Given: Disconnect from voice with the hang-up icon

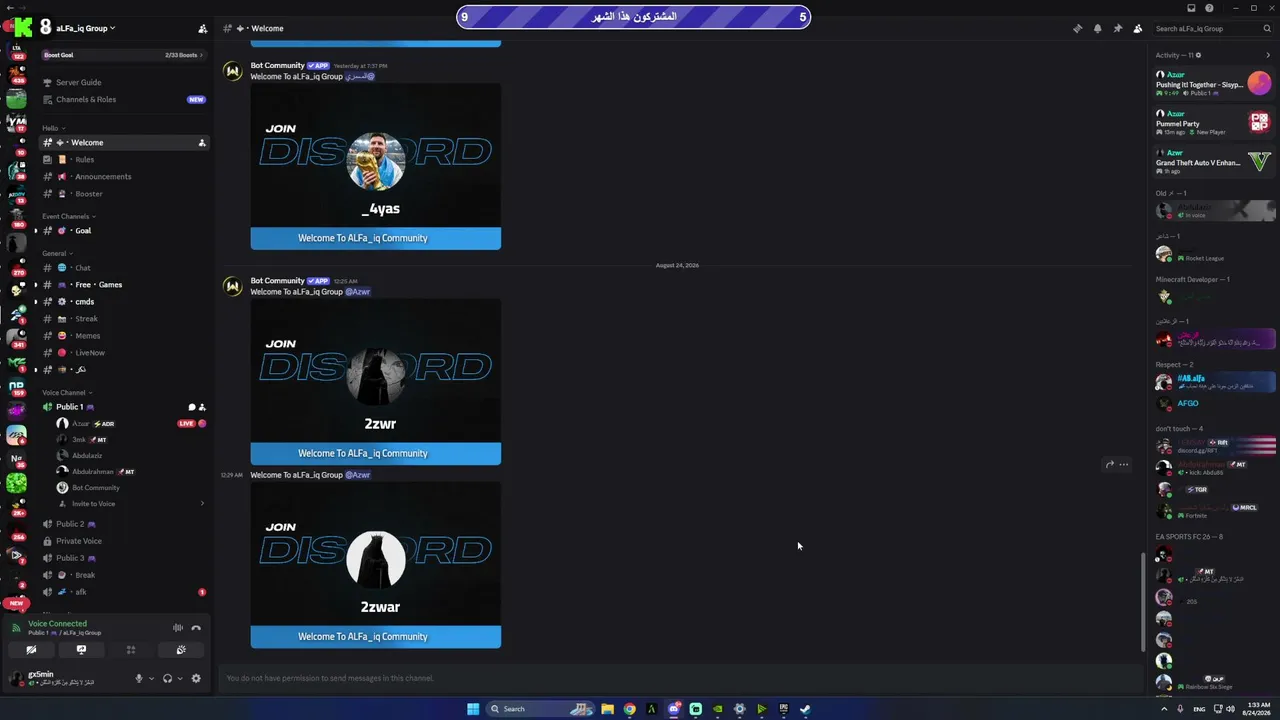Looking at the screenshot, I should tap(196, 628).
